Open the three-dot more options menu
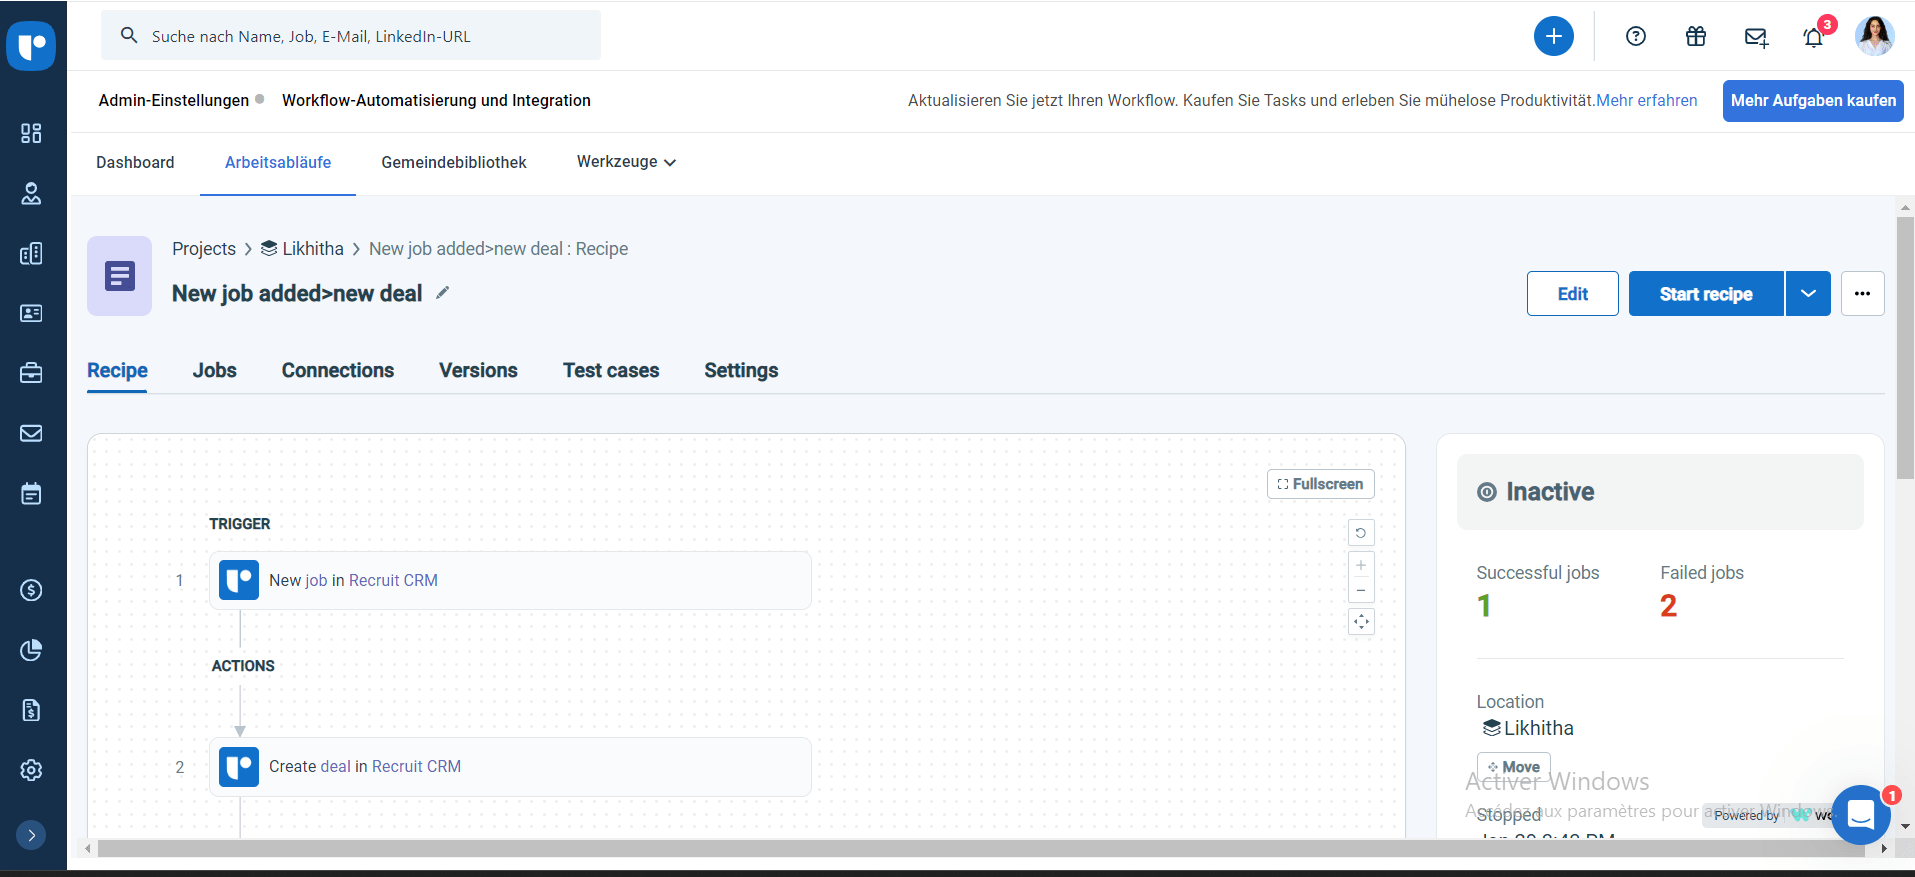Screen dimensions: 1915x877 [1862, 294]
